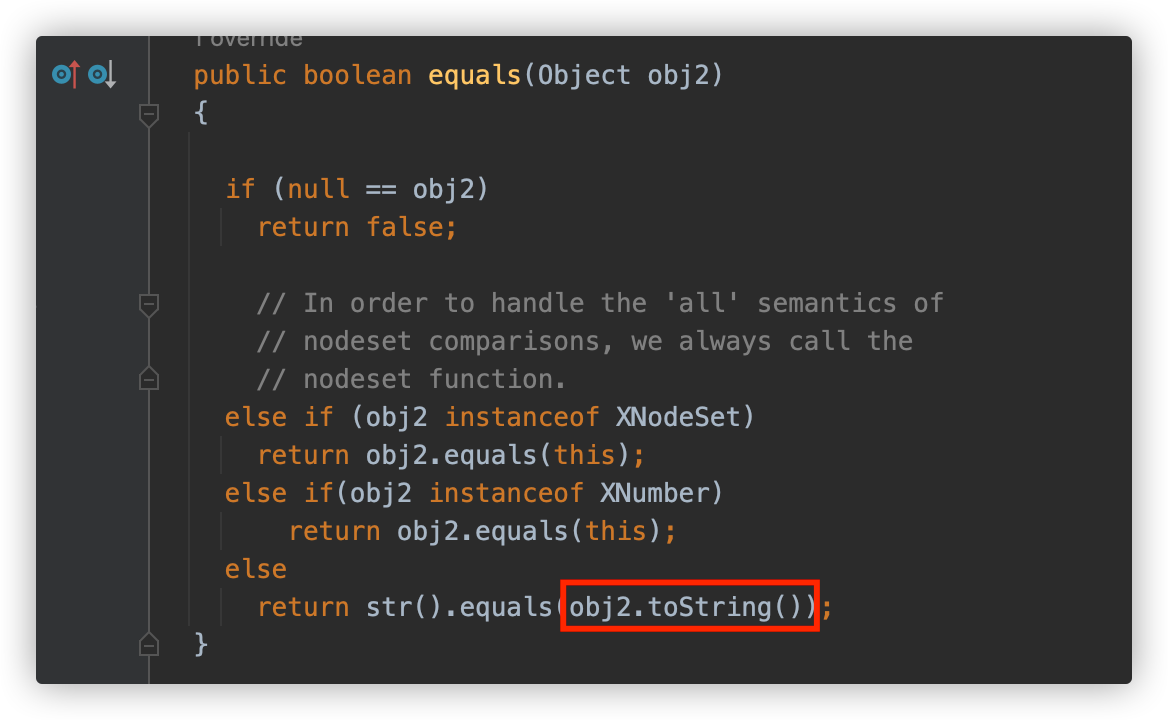1168x720 pixels.
Task: Collapse the equals method body fold marker
Action: (x=149, y=114)
